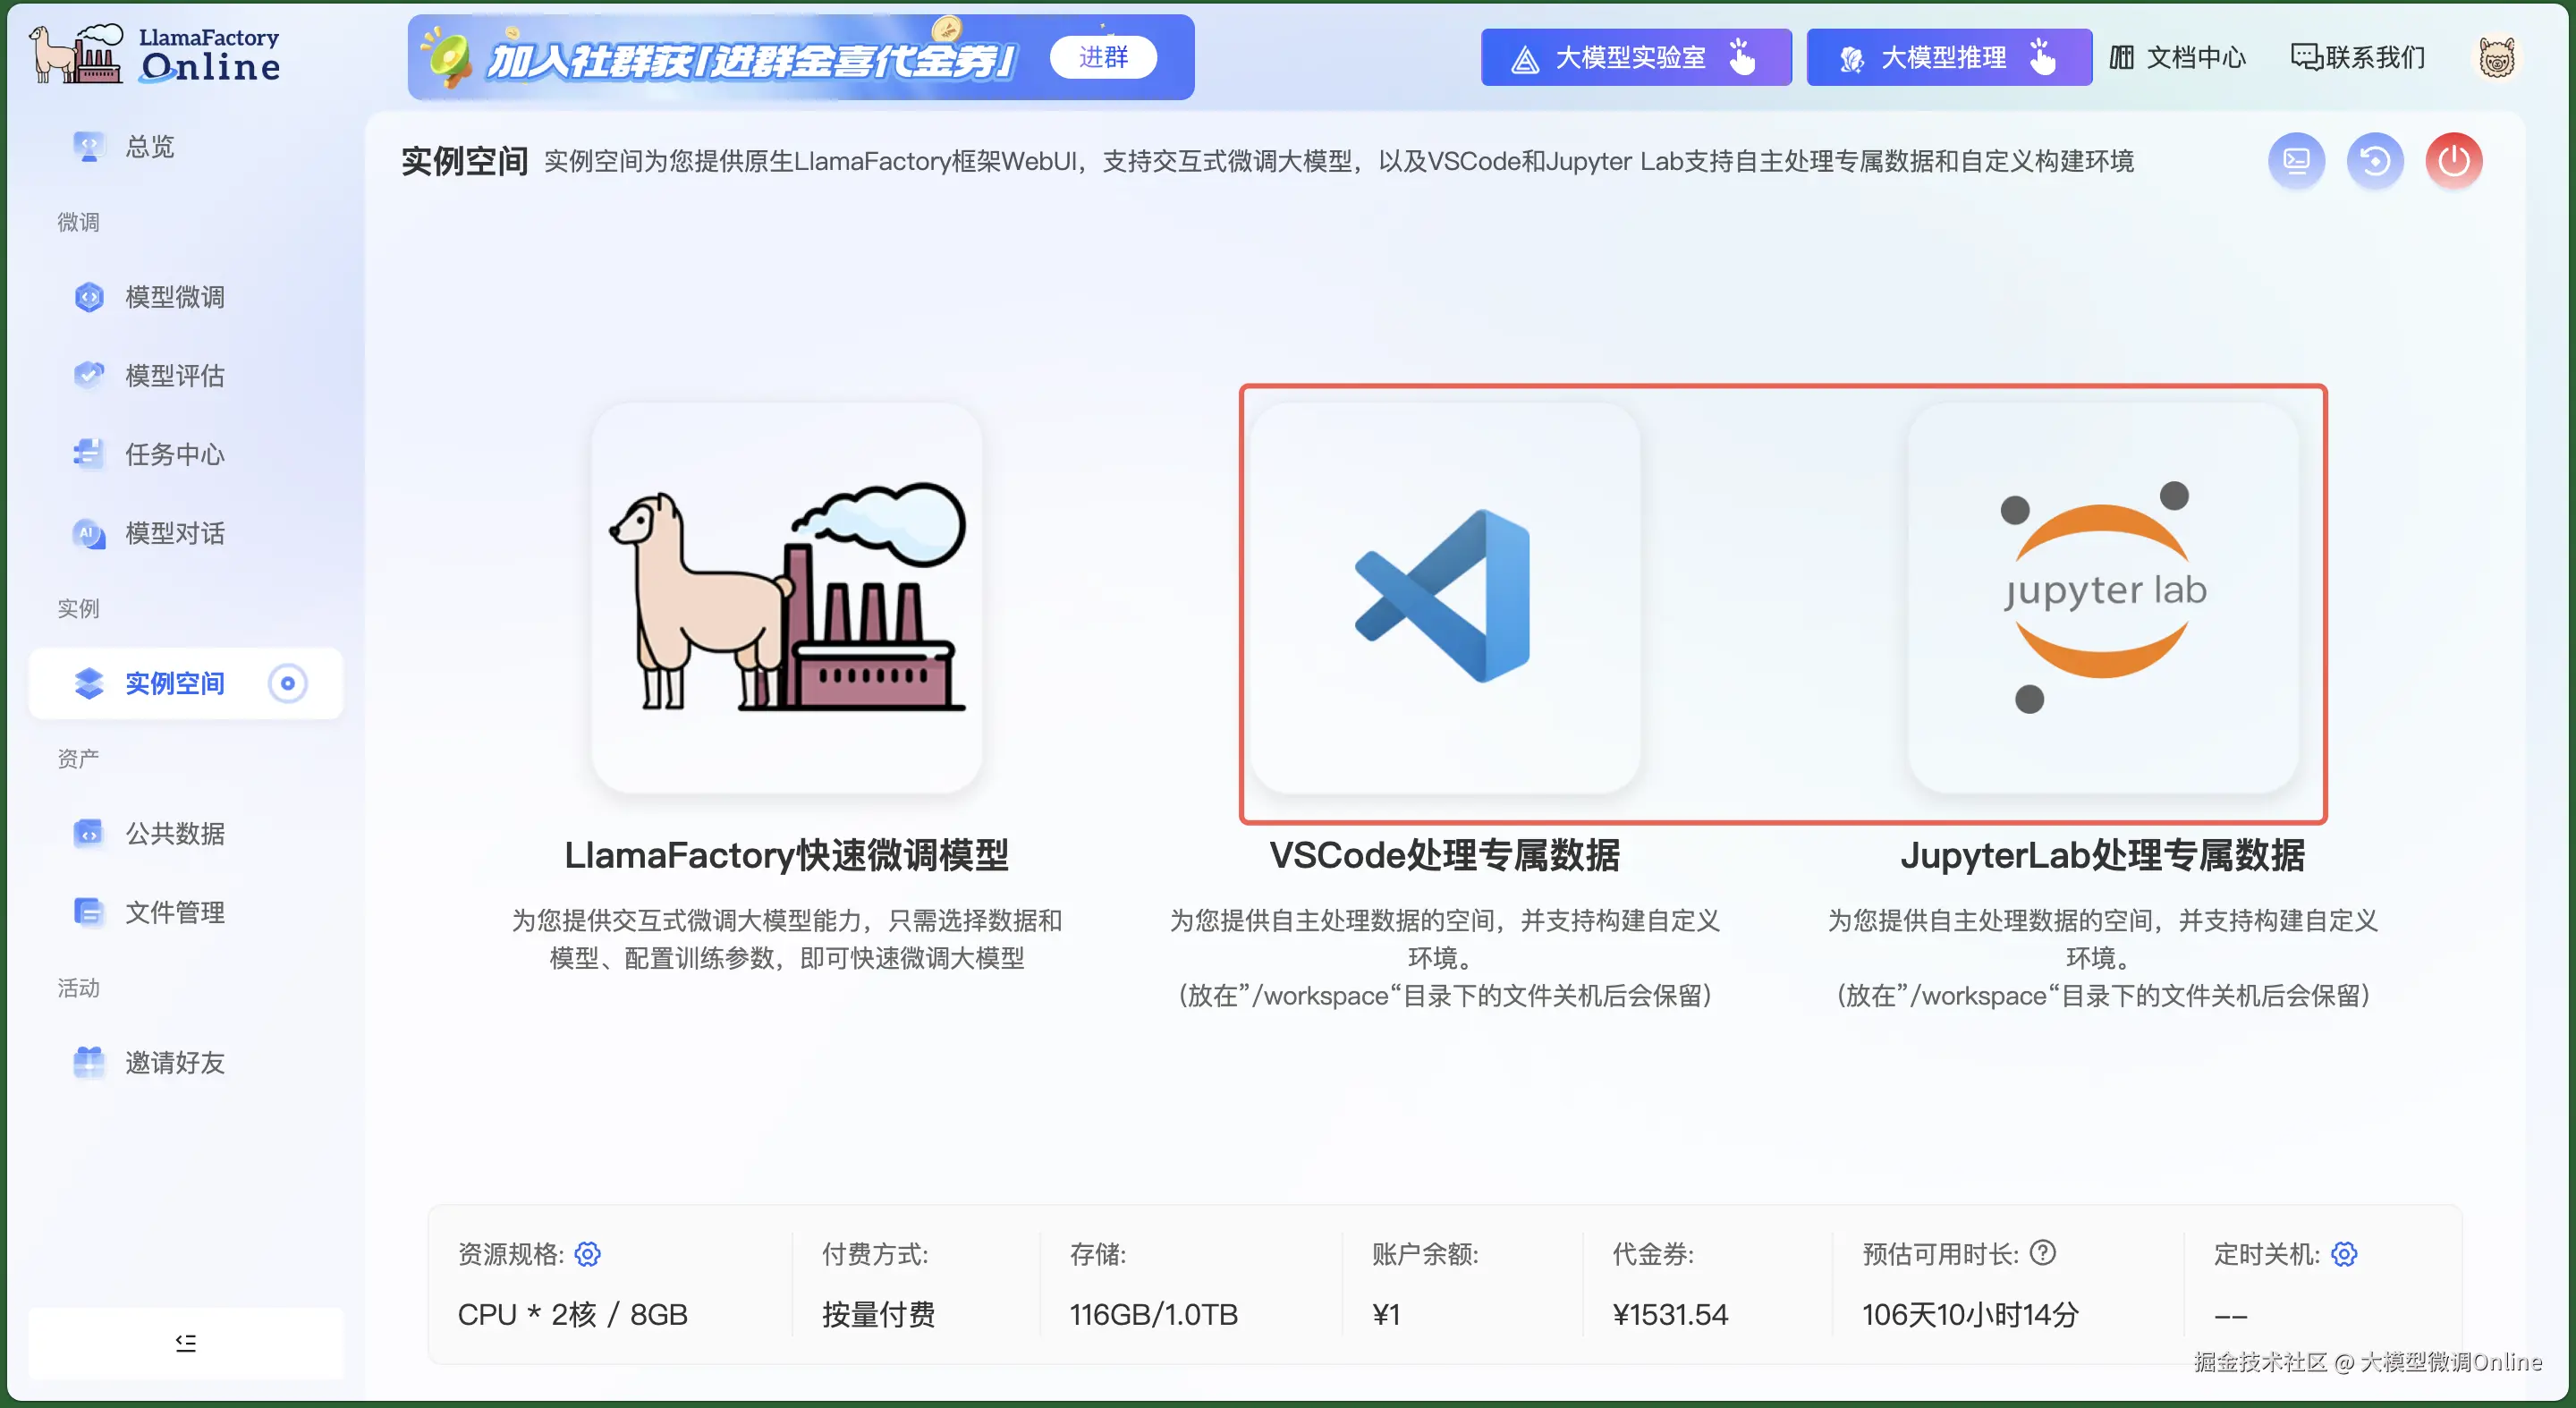Image resolution: width=2576 pixels, height=1408 pixels.
Task: Toggle the running indicator beside 实例空间
Action: tap(288, 683)
